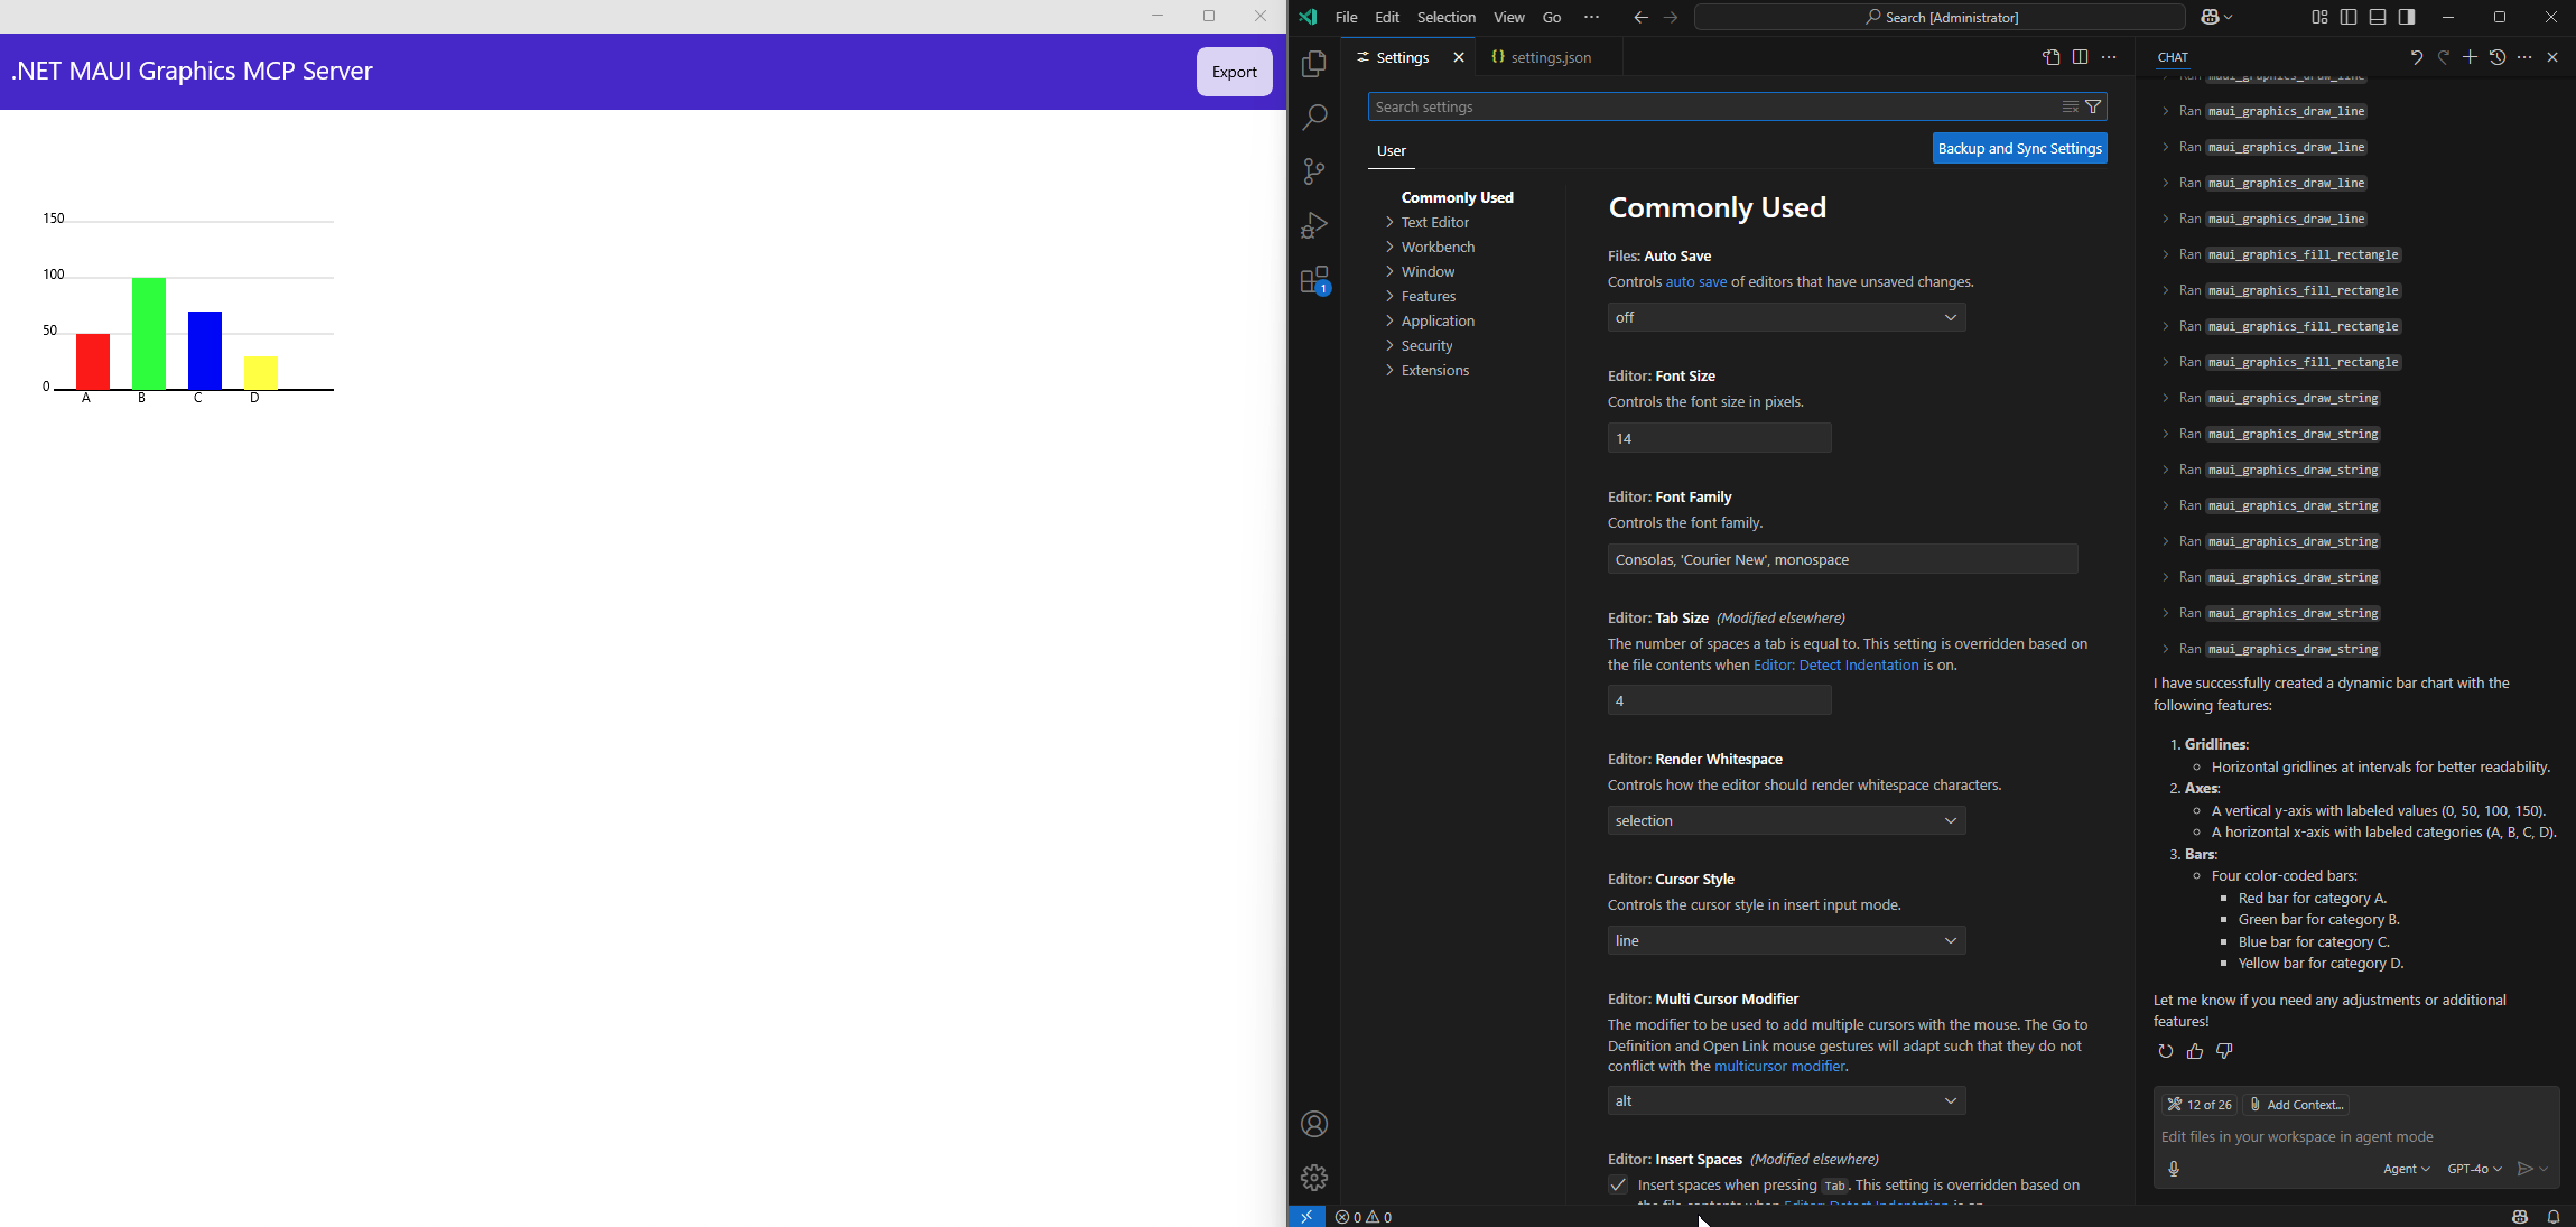Click the Search settings input field

click(x=1710, y=107)
